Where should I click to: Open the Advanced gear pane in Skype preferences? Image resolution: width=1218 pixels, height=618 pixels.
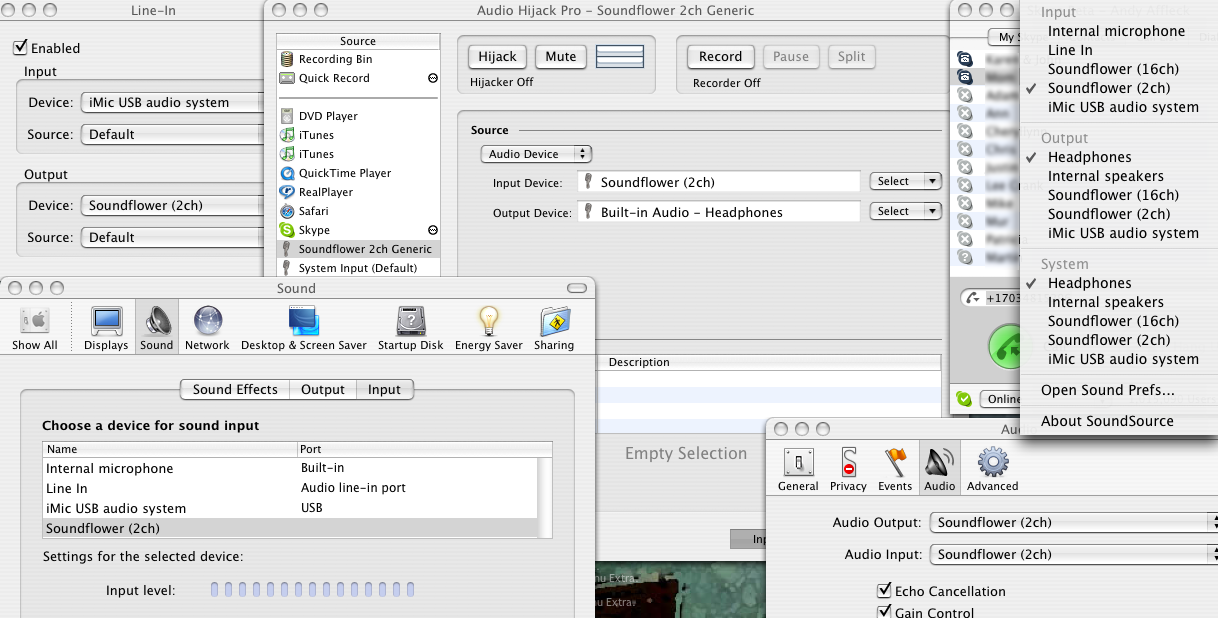pos(992,469)
